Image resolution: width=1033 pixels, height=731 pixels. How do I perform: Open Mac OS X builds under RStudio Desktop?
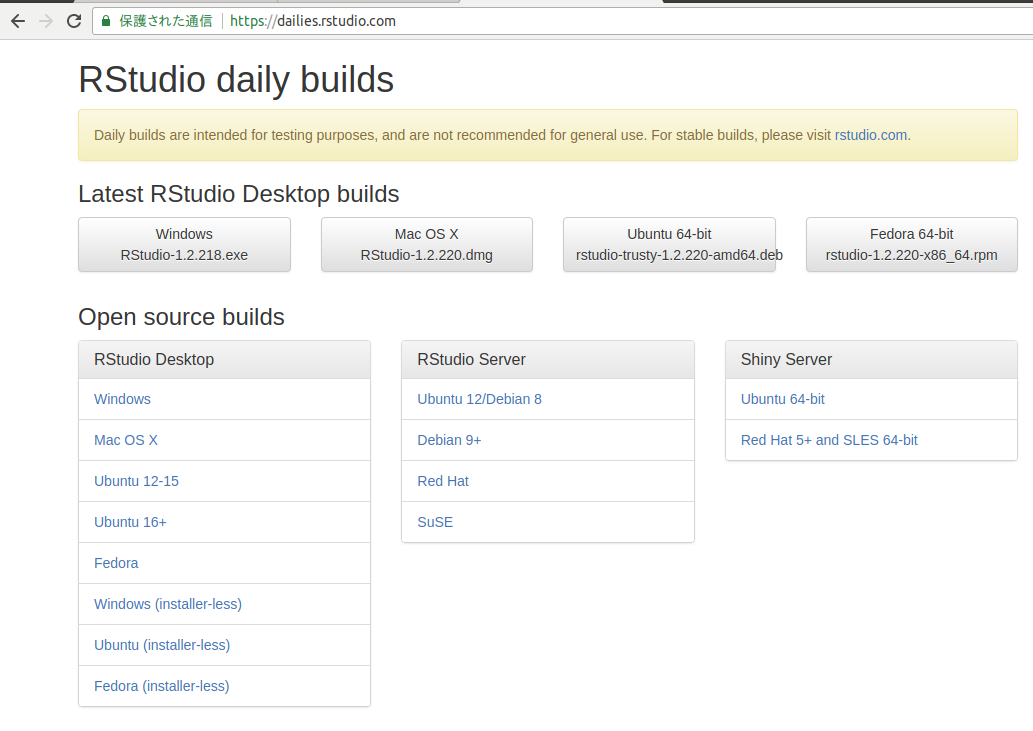tap(126, 440)
